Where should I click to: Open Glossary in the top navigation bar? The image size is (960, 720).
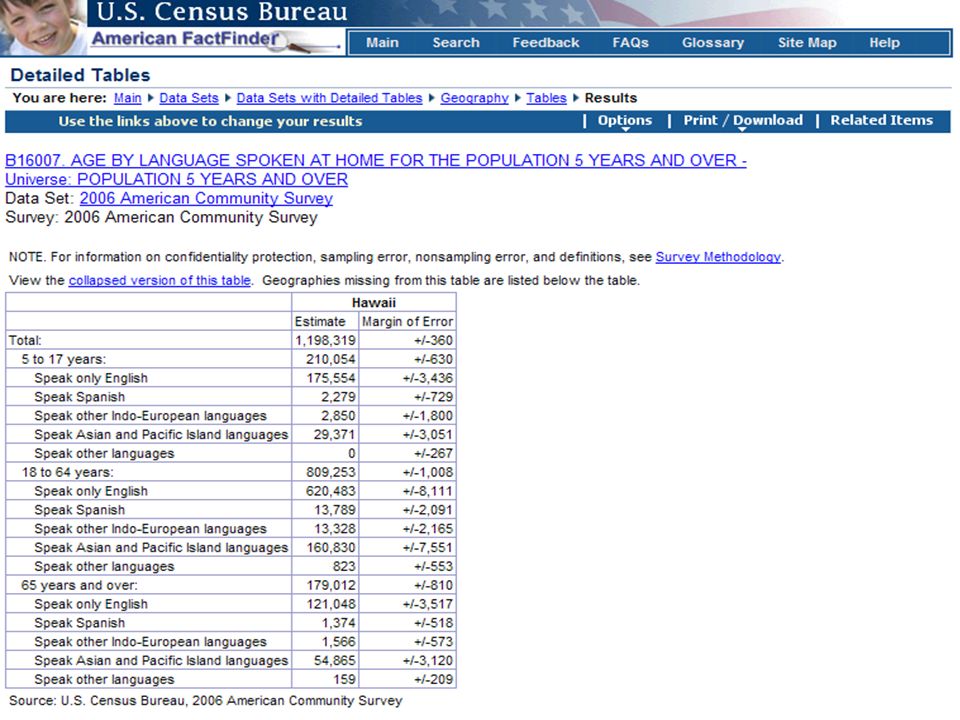point(713,43)
